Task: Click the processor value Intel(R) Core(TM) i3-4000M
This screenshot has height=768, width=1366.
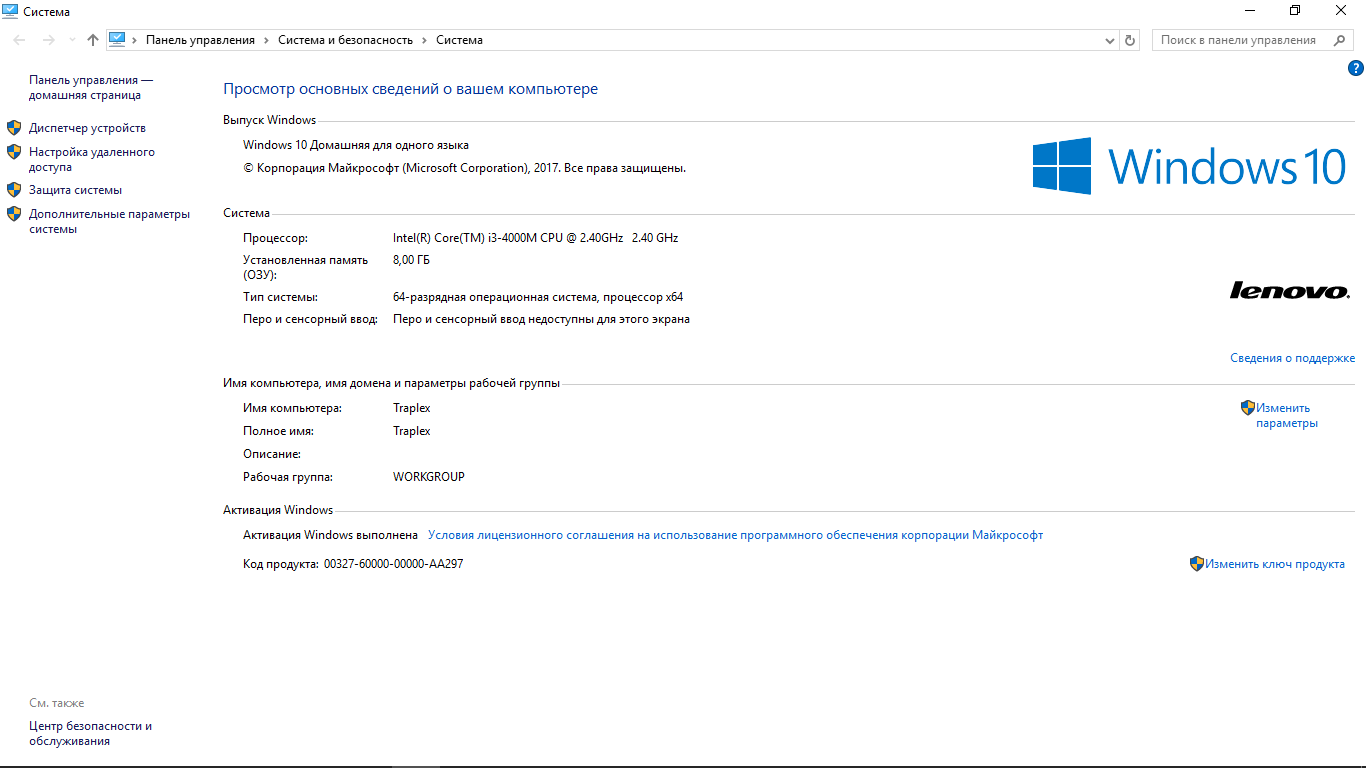Action: [536, 238]
